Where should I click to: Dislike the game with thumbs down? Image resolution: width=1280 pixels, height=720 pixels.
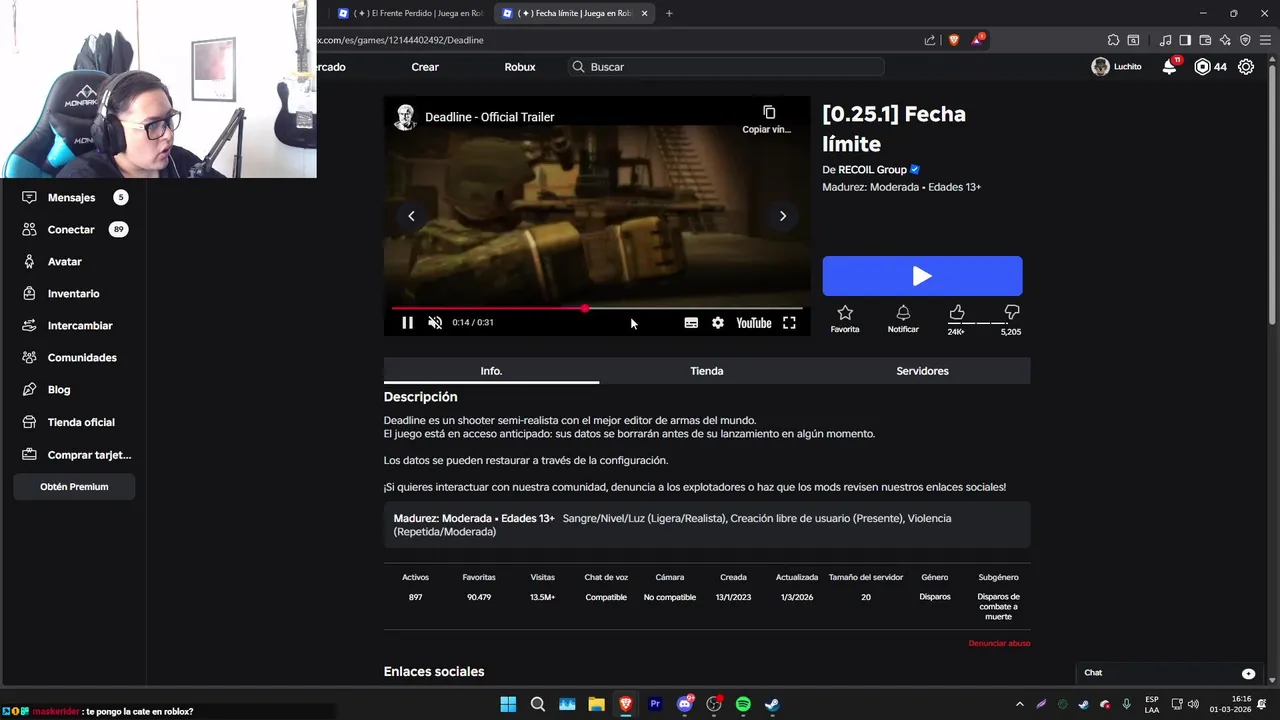point(1011,313)
